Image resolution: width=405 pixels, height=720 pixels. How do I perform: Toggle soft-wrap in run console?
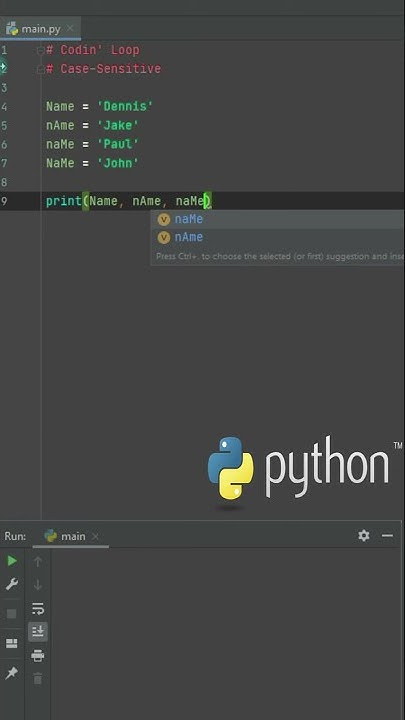click(x=38, y=608)
